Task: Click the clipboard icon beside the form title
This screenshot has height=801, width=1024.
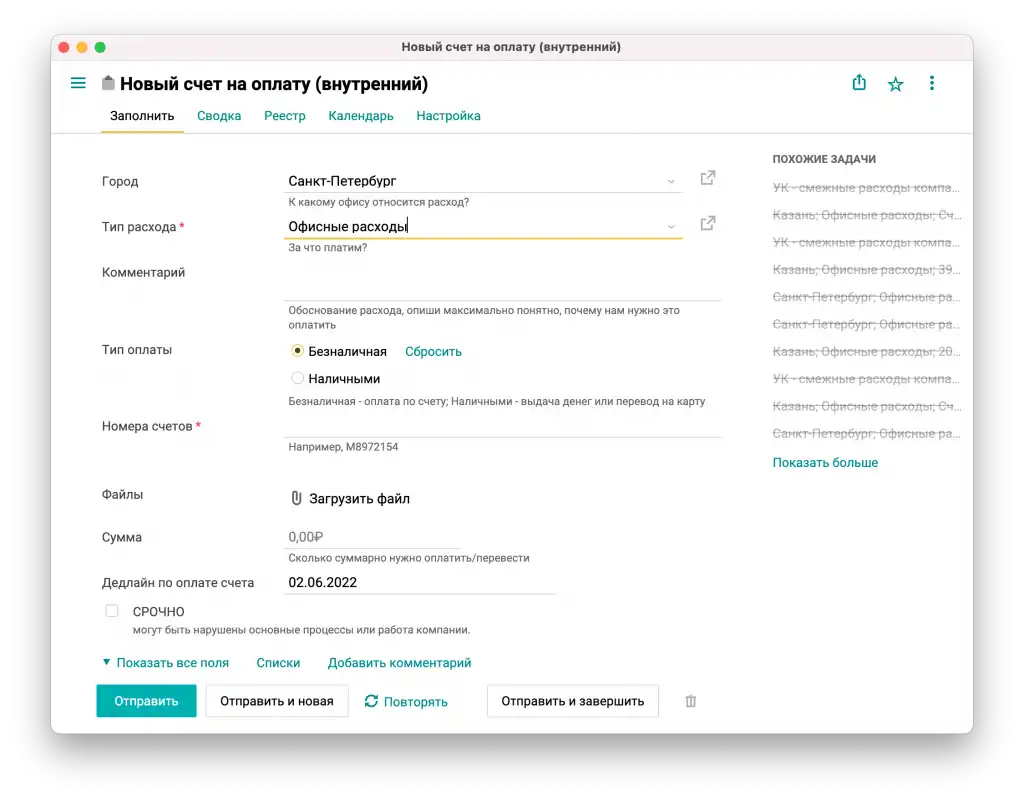Action: (108, 83)
